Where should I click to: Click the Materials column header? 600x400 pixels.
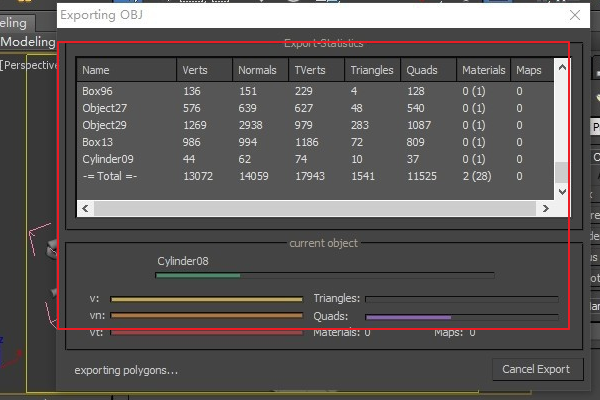[x=483, y=71]
